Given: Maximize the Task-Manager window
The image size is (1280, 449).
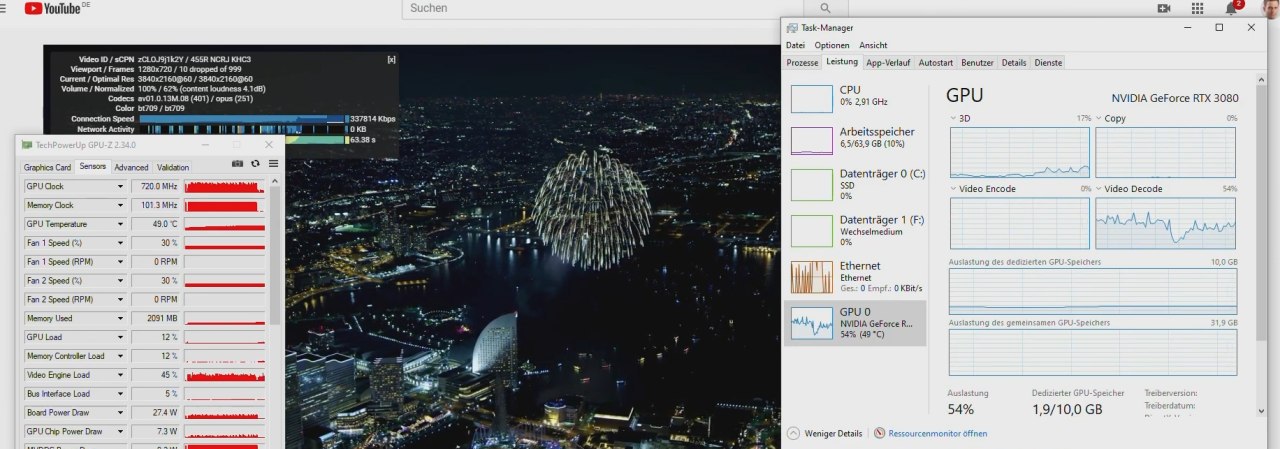Looking at the screenshot, I should (x=1219, y=28).
